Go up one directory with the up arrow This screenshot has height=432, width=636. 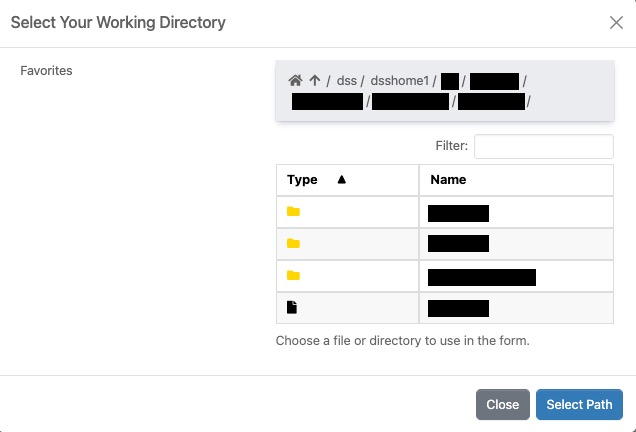[x=314, y=80]
